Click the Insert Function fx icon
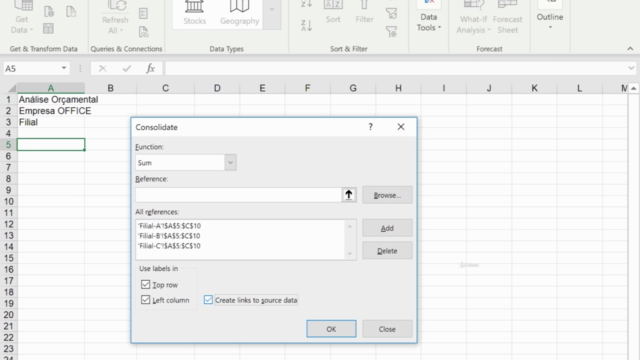This screenshot has height=360, width=640. point(150,69)
